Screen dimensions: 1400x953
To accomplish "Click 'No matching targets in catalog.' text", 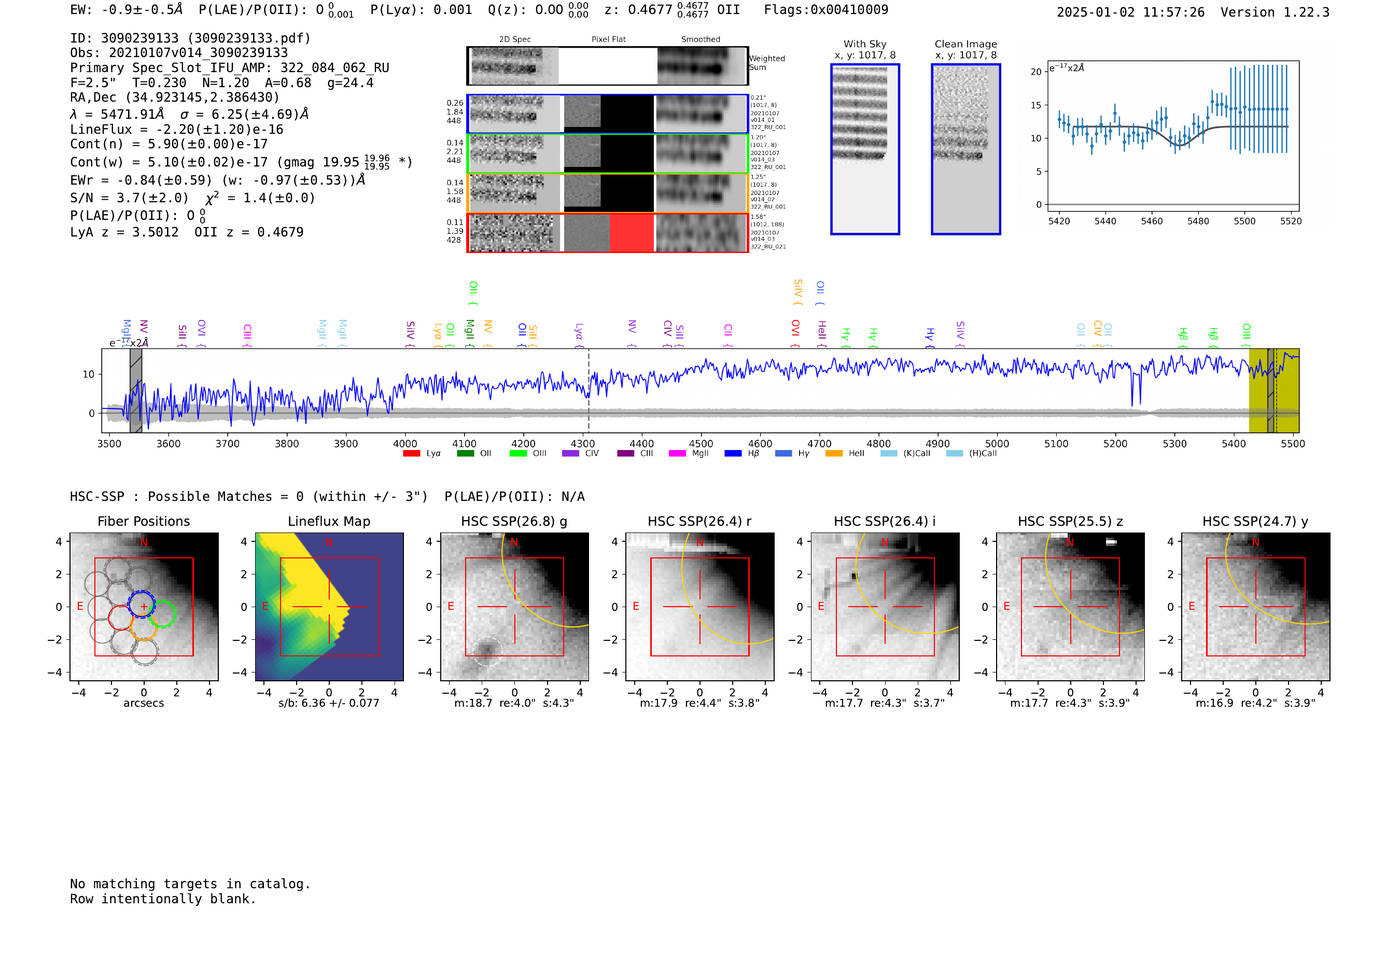I will (190, 884).
